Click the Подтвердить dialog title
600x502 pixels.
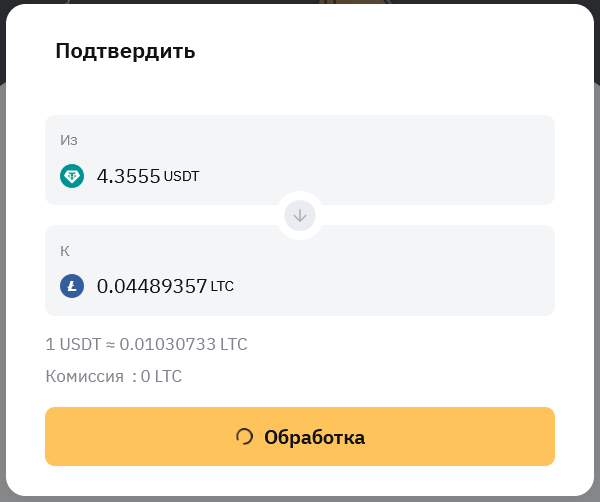point(125,51)
